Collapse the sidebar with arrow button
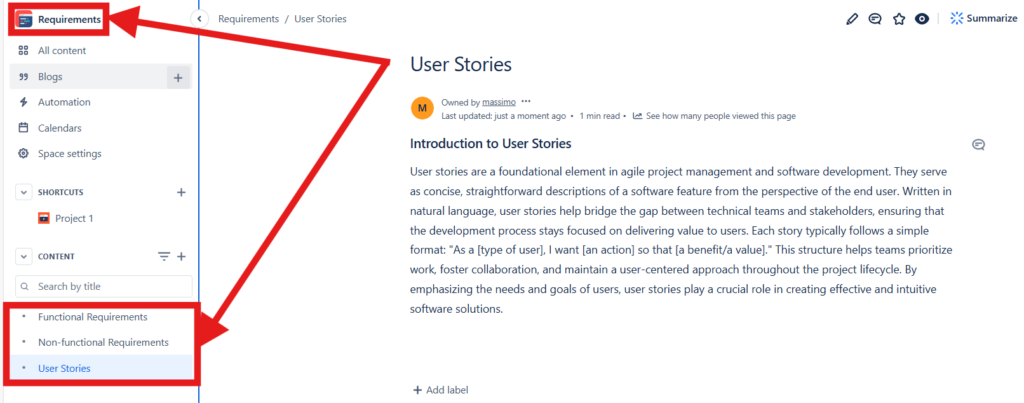The image size is (1024, 403). [199, 19]
